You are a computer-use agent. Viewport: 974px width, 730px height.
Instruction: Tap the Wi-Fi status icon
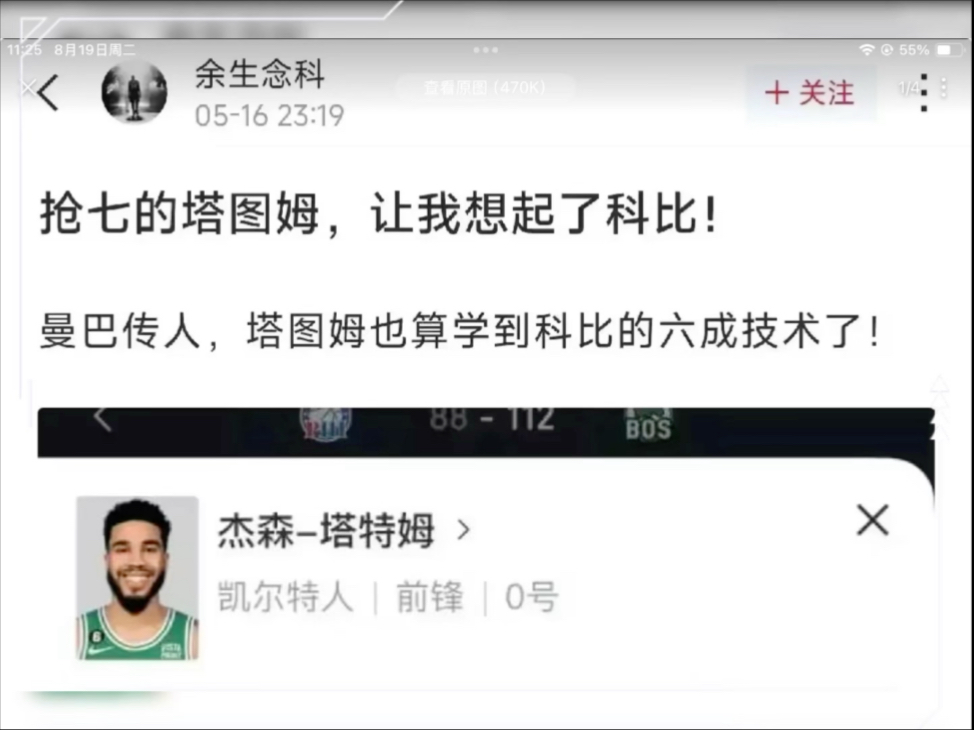pyautogui.click(x=867, y=50)
